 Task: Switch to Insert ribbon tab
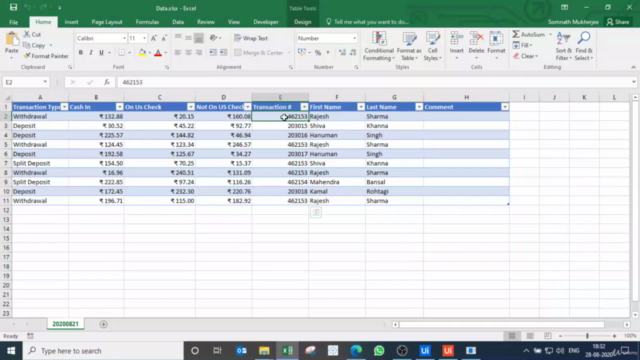click(71, 22)
